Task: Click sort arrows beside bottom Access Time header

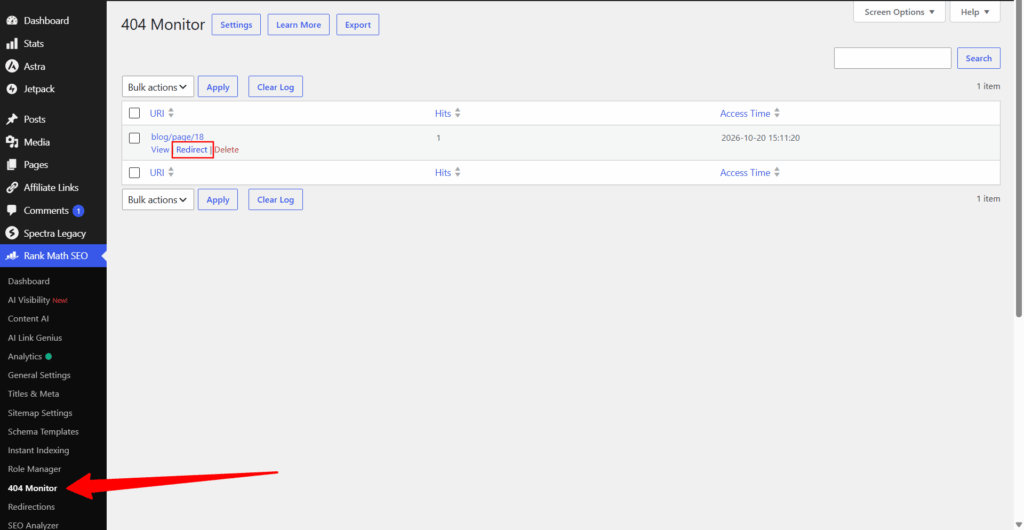Action: (x=776, y=172)
